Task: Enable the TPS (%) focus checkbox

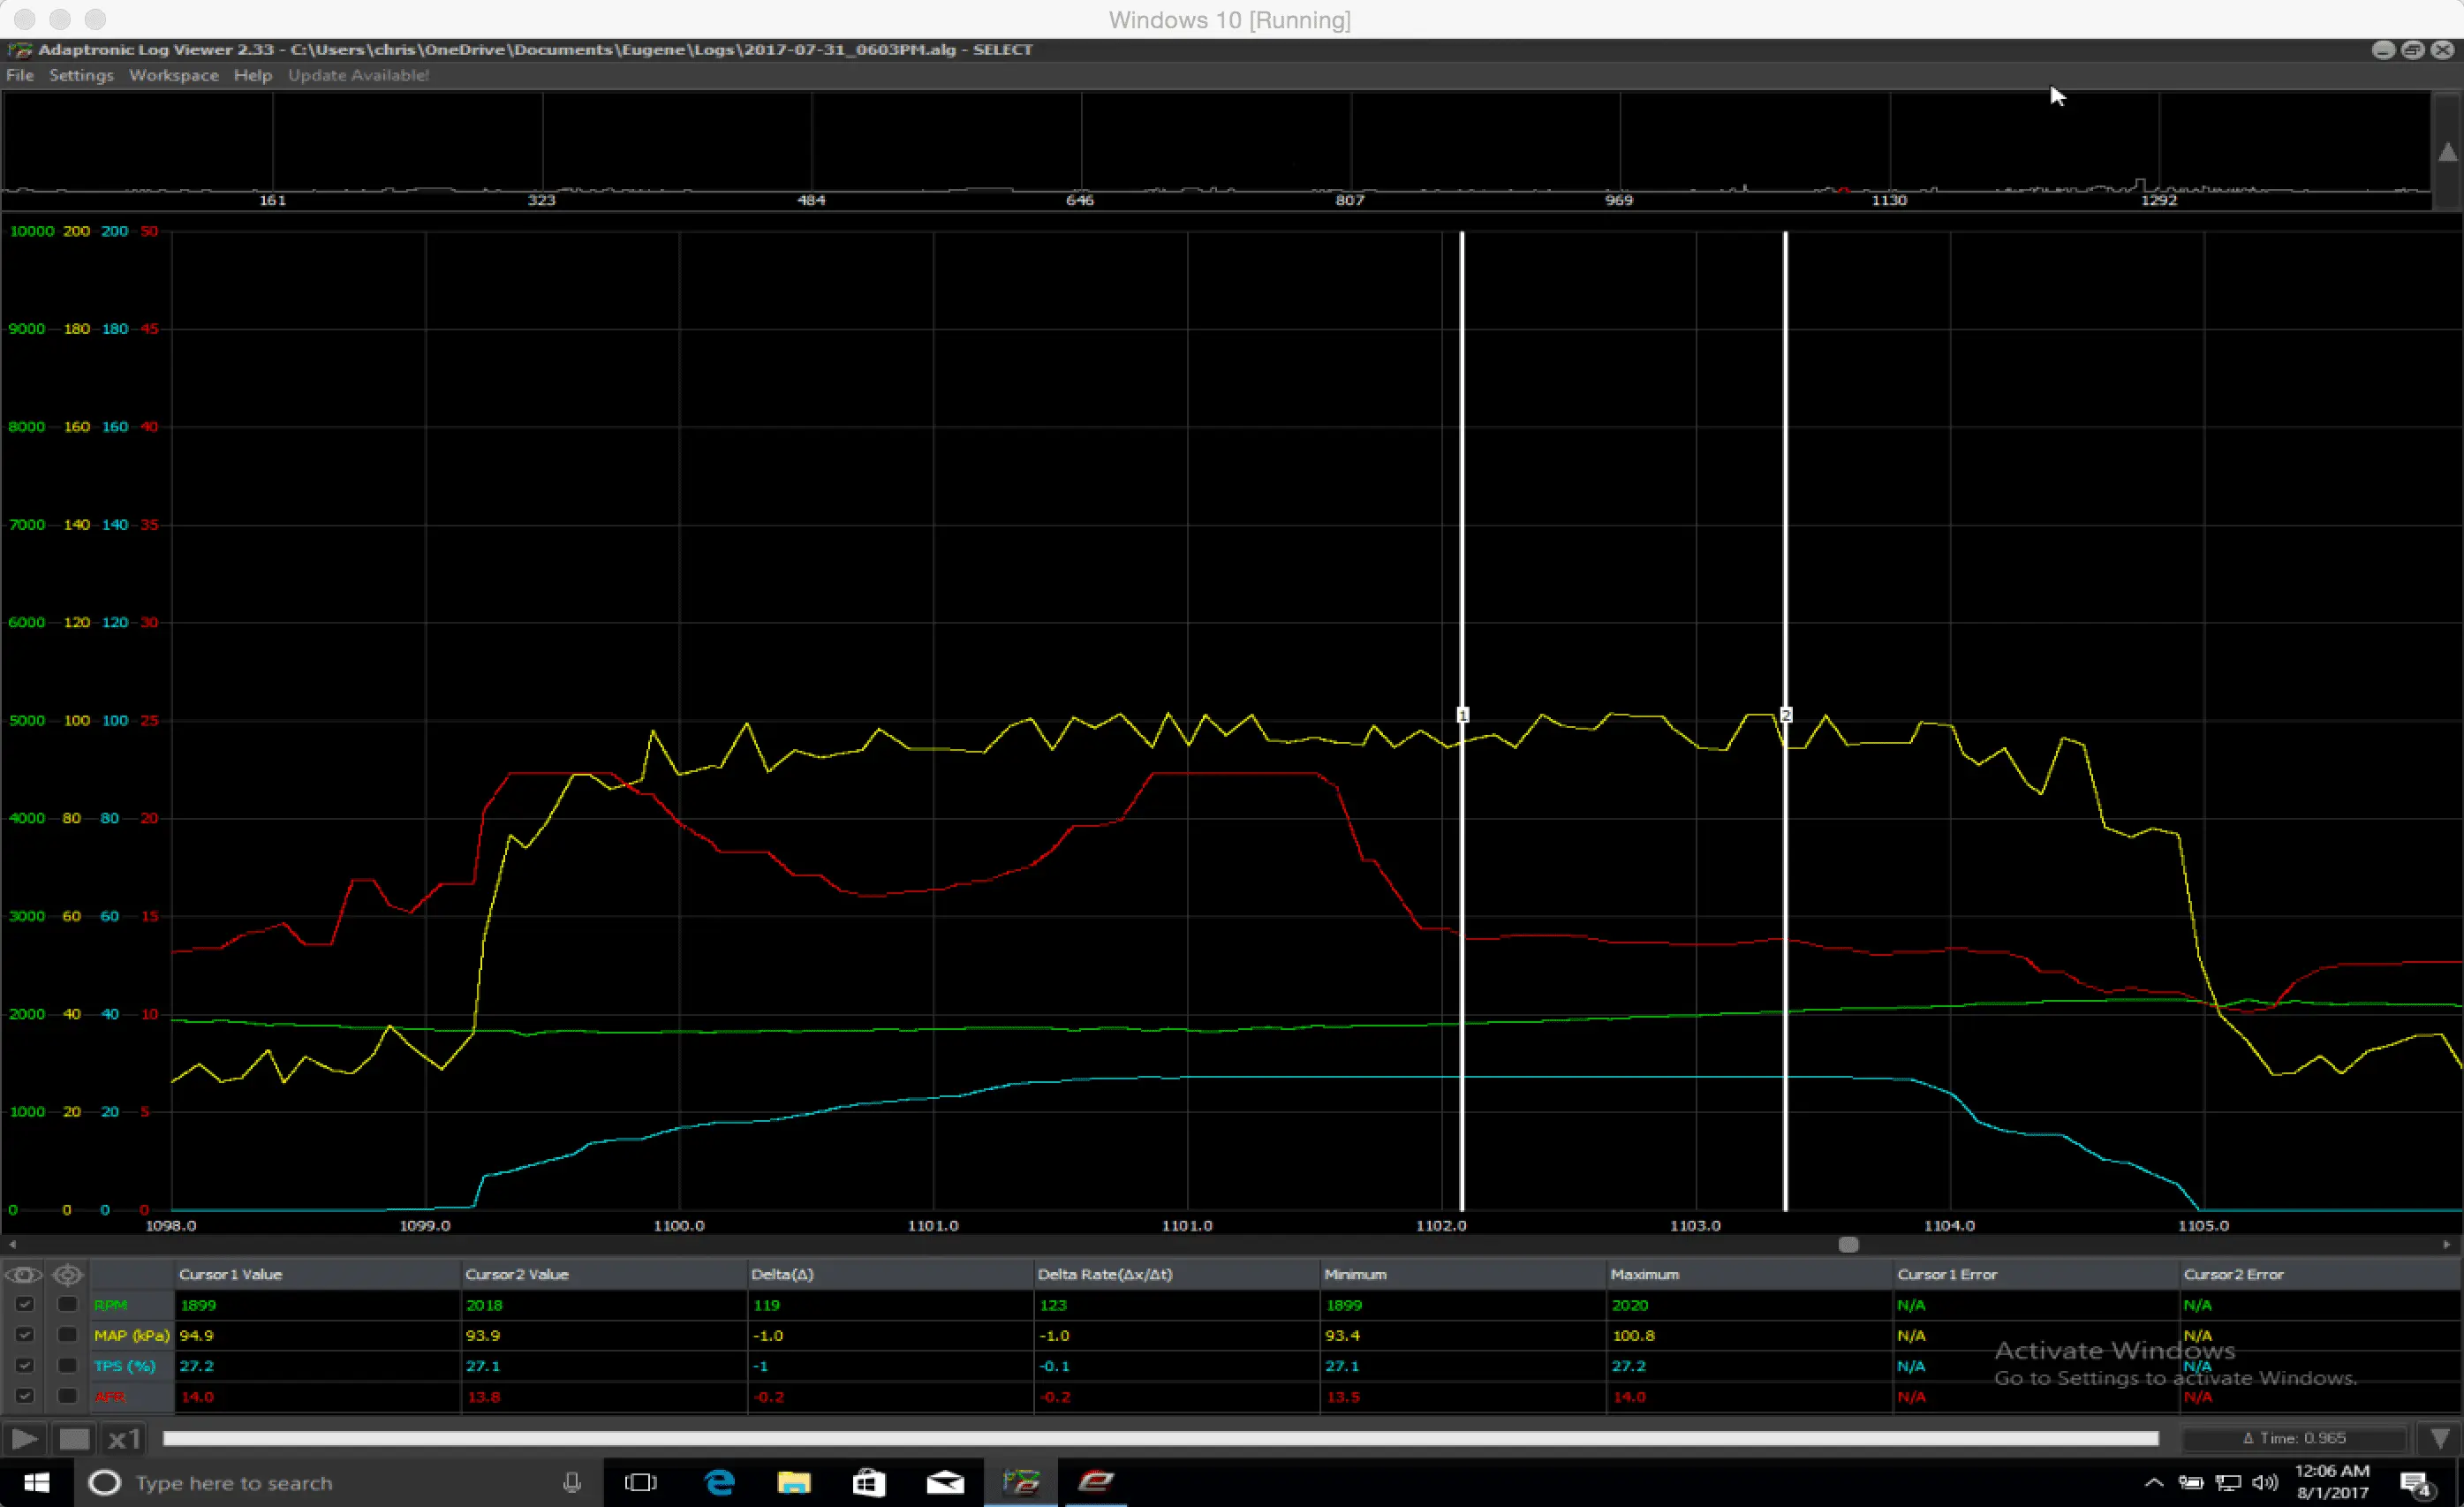Action: (67, 1365)
